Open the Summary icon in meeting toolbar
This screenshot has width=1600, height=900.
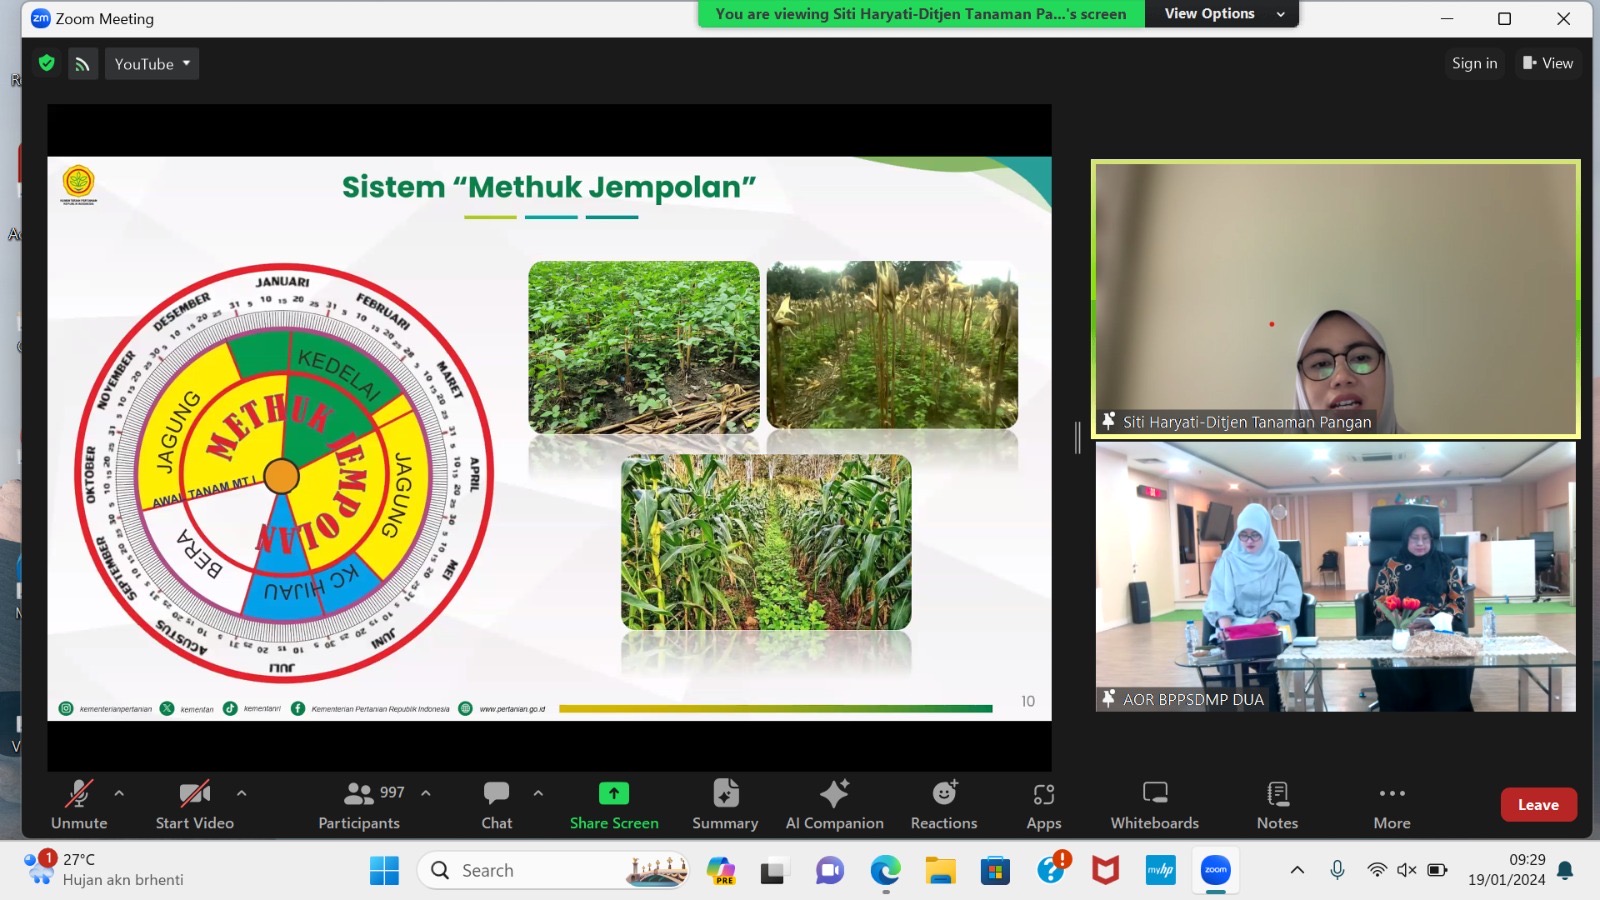(725, 804)
